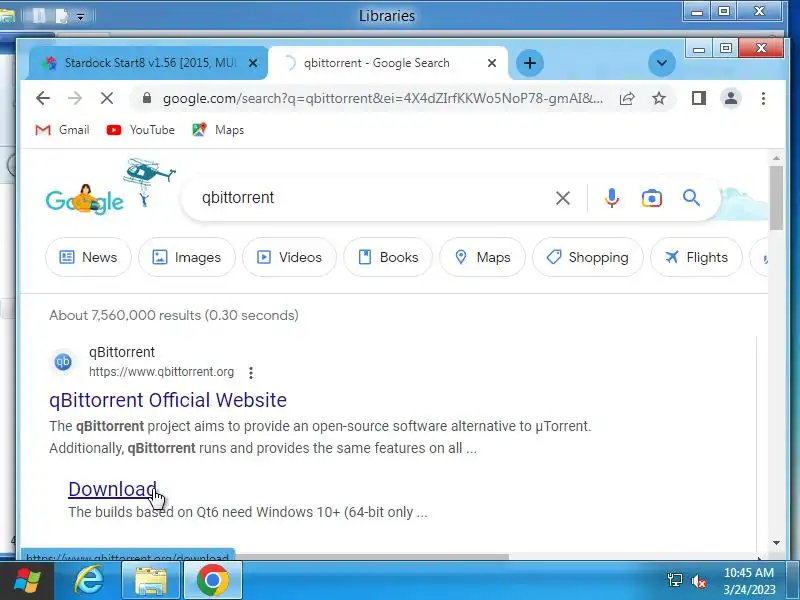Click the scrollbar down arrow
The height and width of the screenshot is (600, 800).
tap(776, 543)
